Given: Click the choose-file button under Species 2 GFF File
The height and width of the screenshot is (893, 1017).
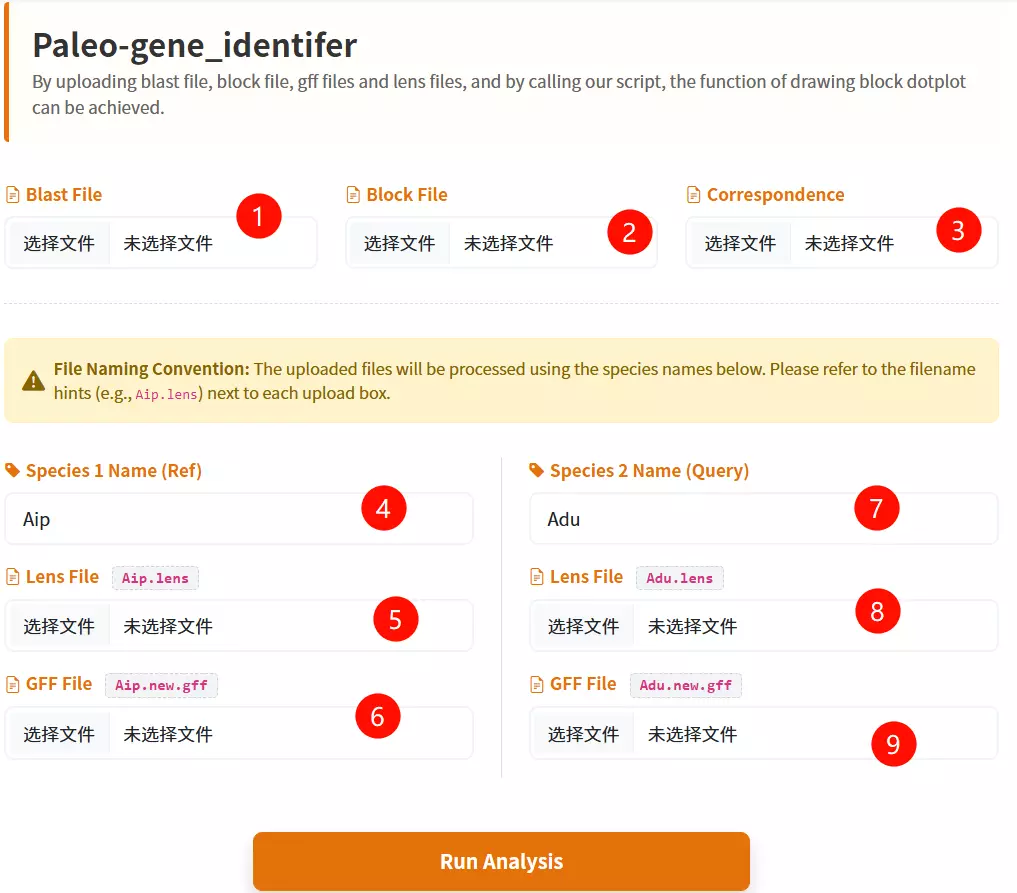Looking at the screenshot, I should 583,733.
